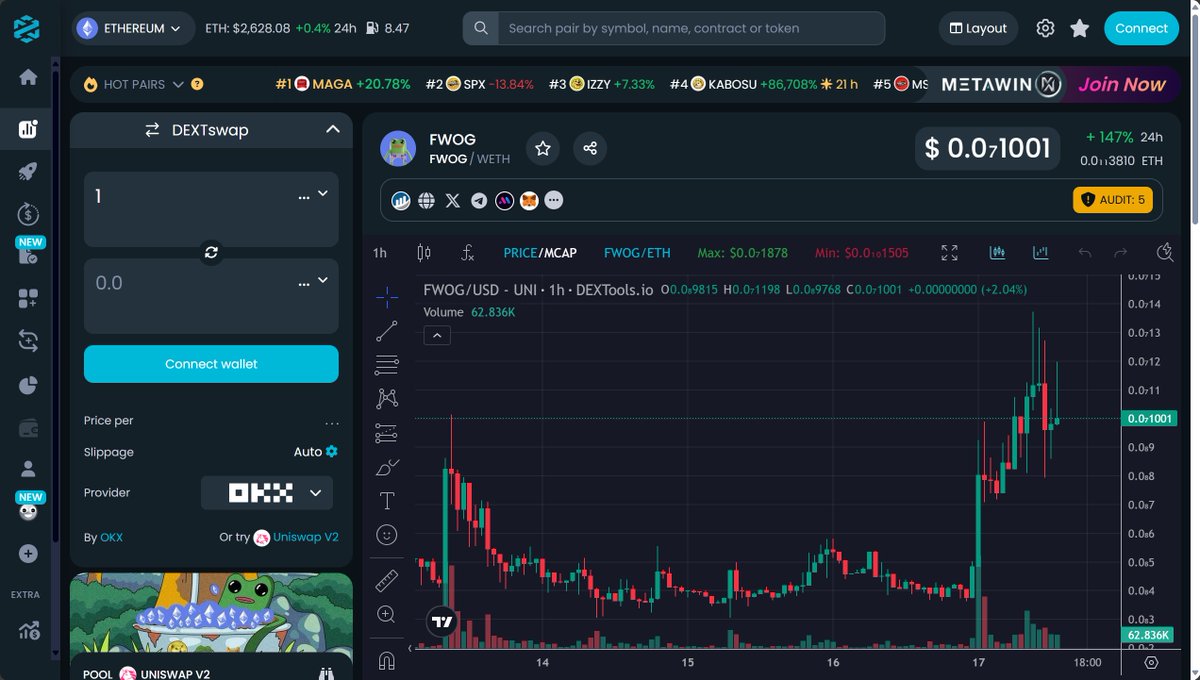Screen dimensions: 1200x680
Task: Toggle chart fullscreen mode
Action: click(950, 253)
